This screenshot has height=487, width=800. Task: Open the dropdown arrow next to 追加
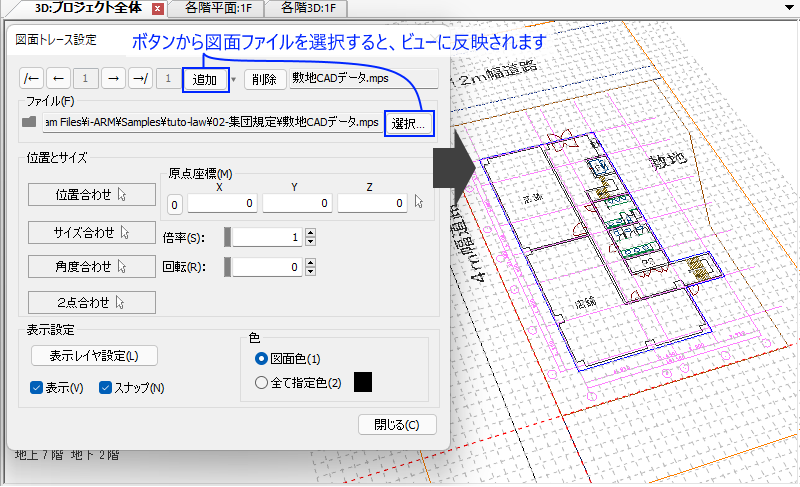(234, 79)
